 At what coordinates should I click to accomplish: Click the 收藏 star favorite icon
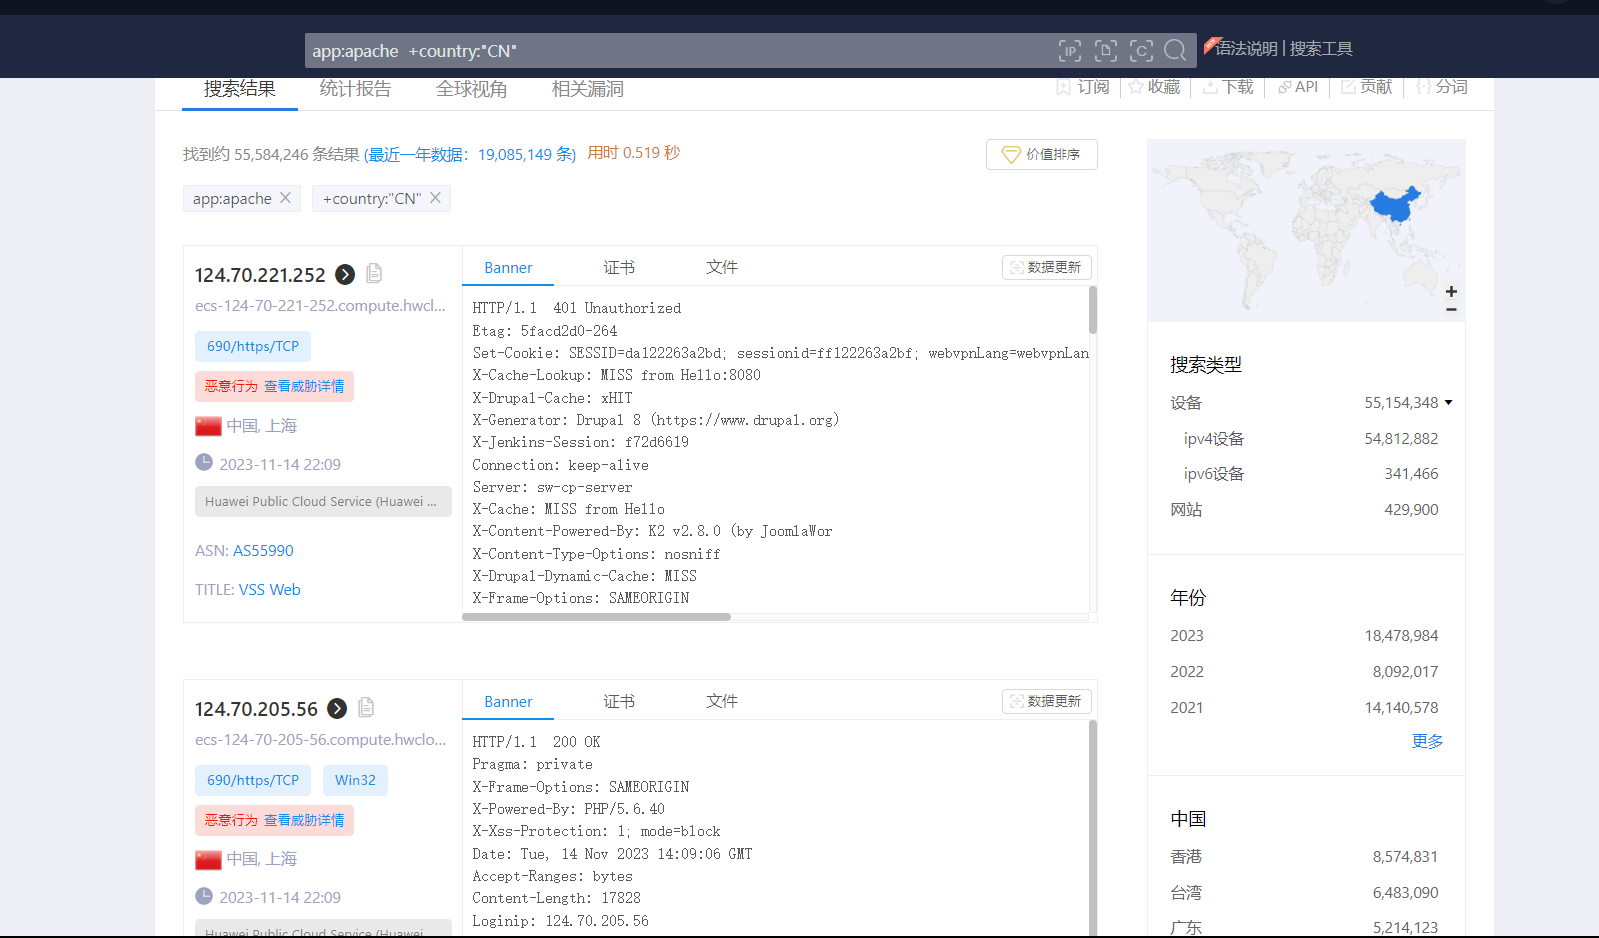pos(1136,87)
